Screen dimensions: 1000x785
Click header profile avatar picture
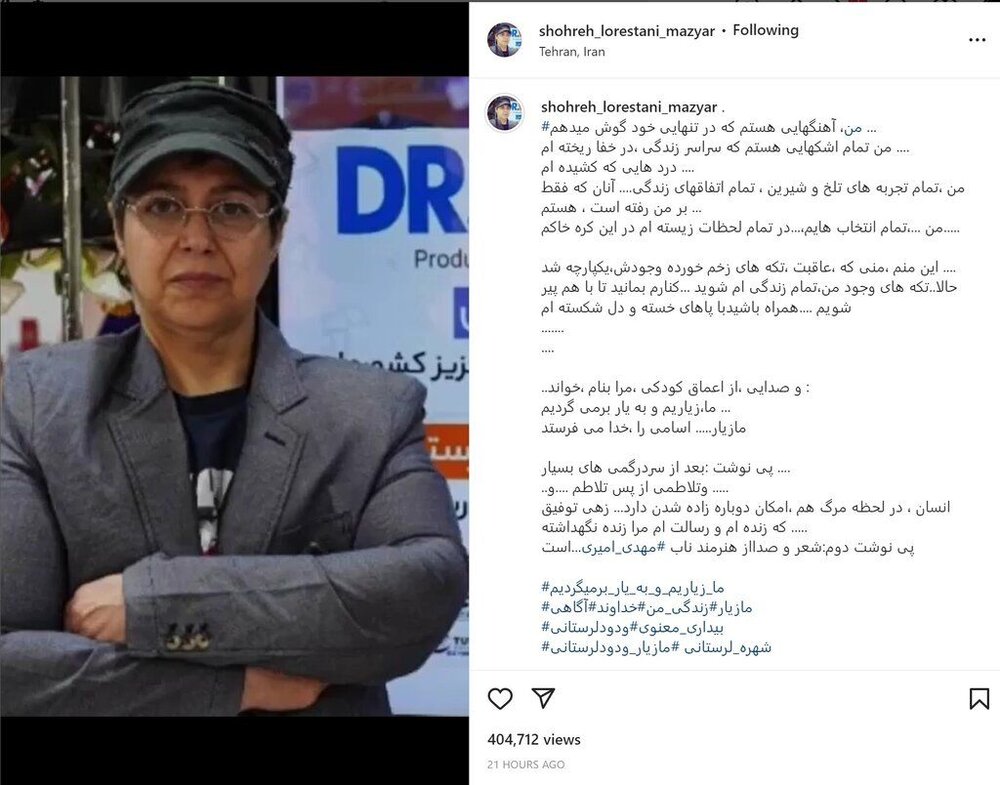[x=504, y=40]
